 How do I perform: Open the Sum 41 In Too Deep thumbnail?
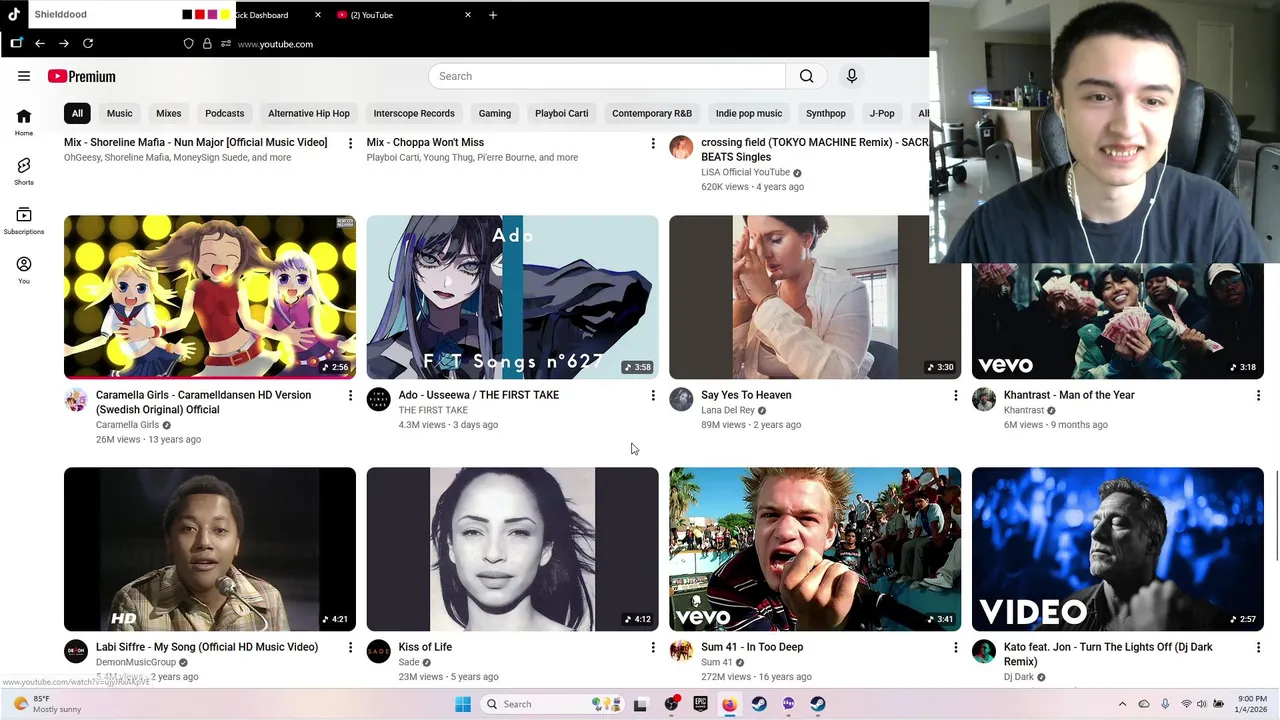815,549
